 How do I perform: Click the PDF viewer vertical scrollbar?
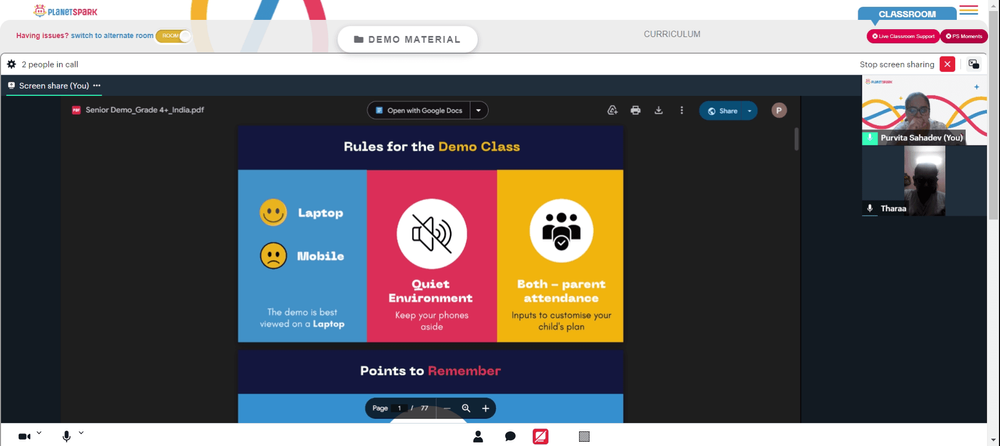click(x=797, y=138)
